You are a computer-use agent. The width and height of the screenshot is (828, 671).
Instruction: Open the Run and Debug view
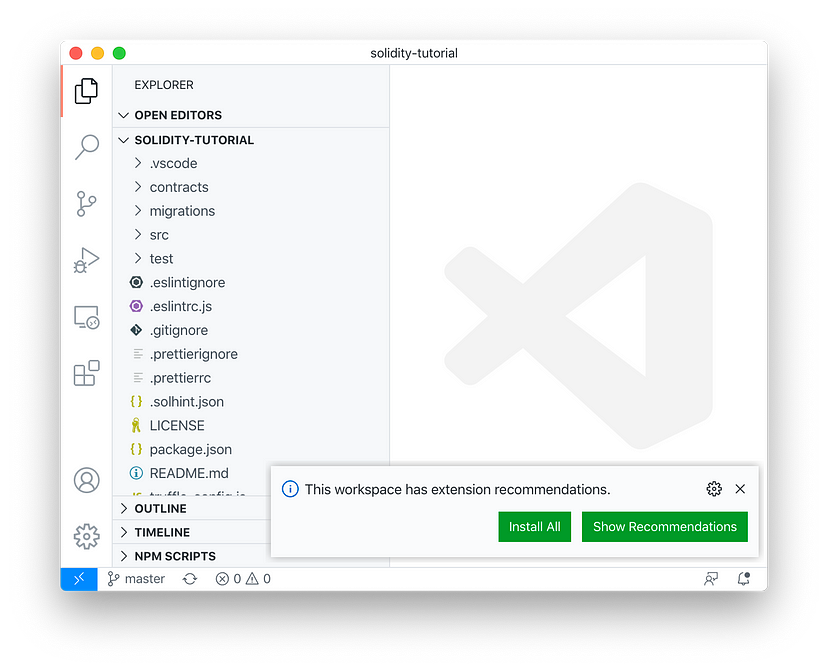tap(86, 260)
